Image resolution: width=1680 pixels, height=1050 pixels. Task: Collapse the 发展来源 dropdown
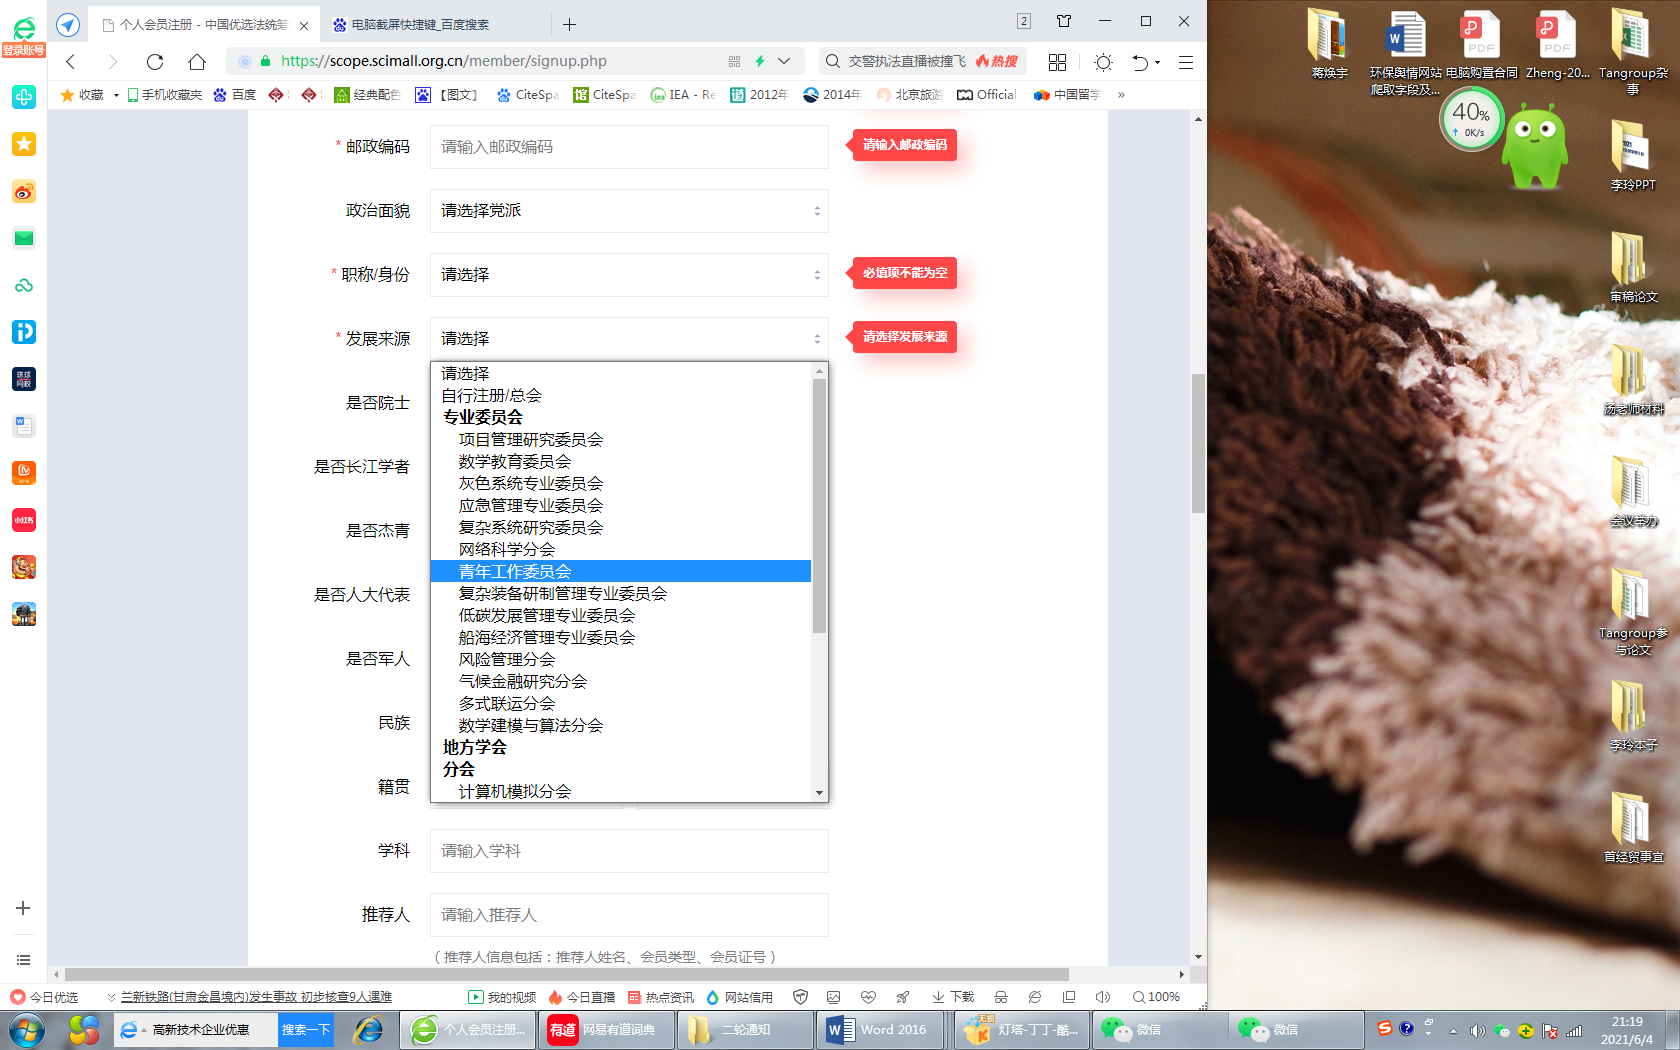coord(628,339)
